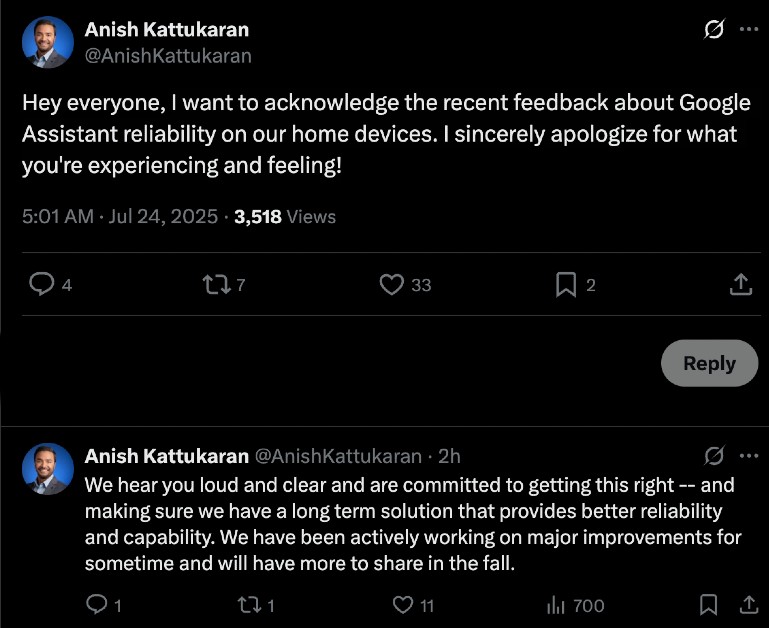The height and width of the screenshot is (628, 769).
Task: Share the reply tweet
Action: click(x=747, y=605)
